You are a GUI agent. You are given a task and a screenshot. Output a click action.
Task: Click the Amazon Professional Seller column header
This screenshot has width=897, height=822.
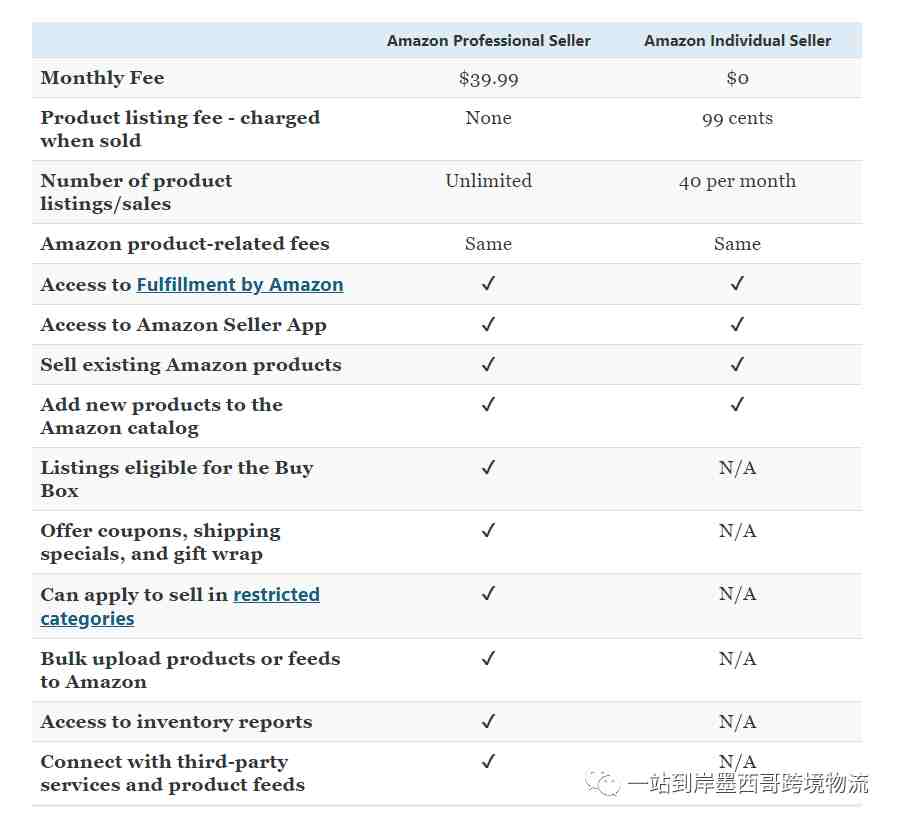pyautogui.click(x=489, y=41)
